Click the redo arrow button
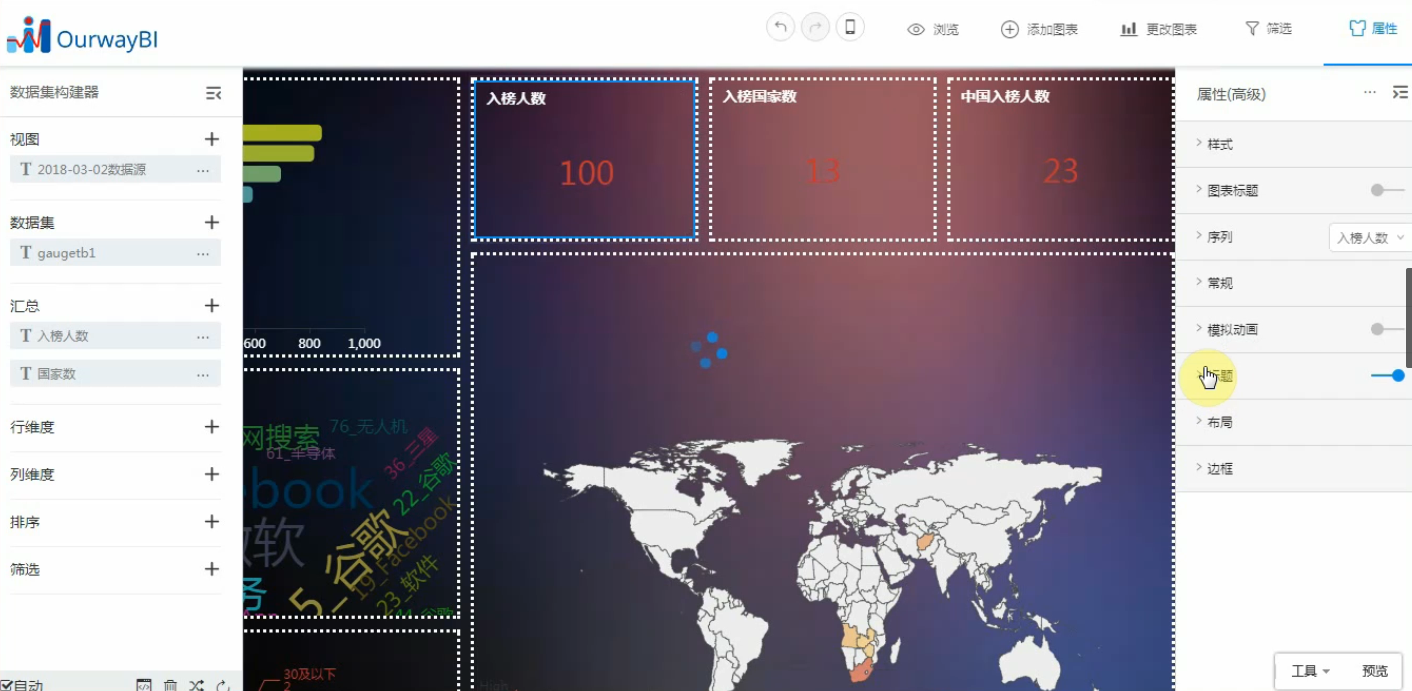Image resolution: width=1412 pixels, height=691 pixels. pos(815,27)
